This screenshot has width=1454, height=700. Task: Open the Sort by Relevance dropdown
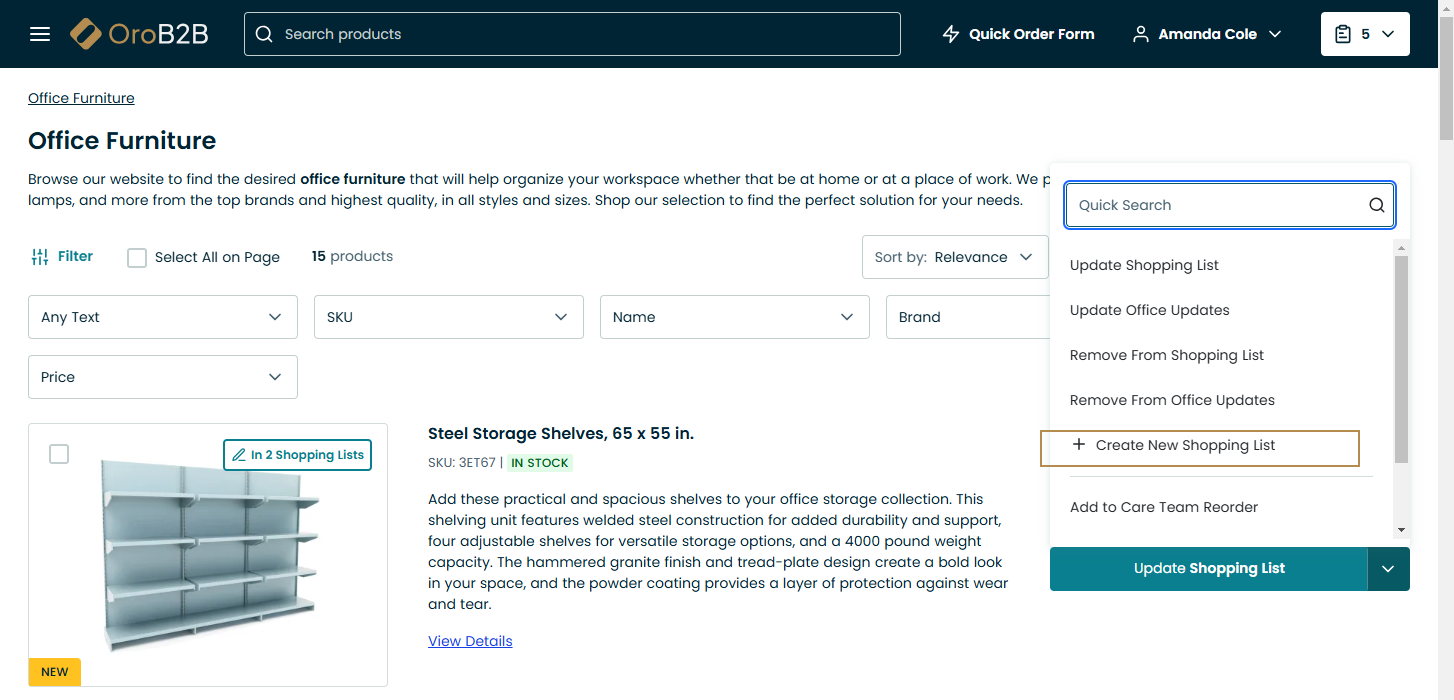coord(954,257)
